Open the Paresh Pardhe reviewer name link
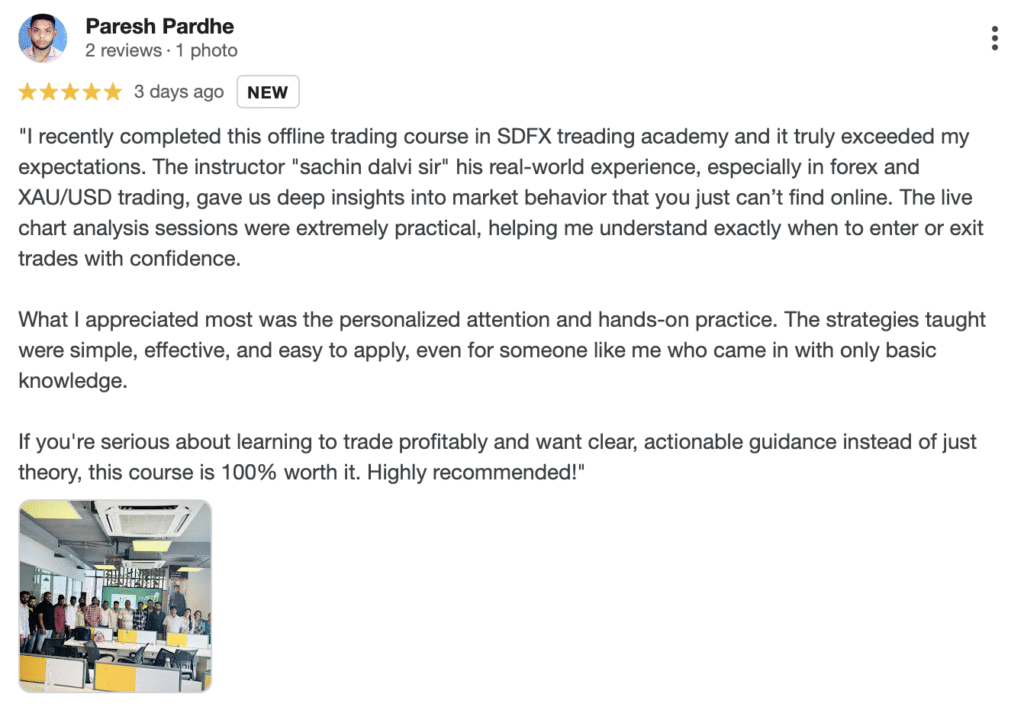 pyautogui.click(x=160, y=25)
